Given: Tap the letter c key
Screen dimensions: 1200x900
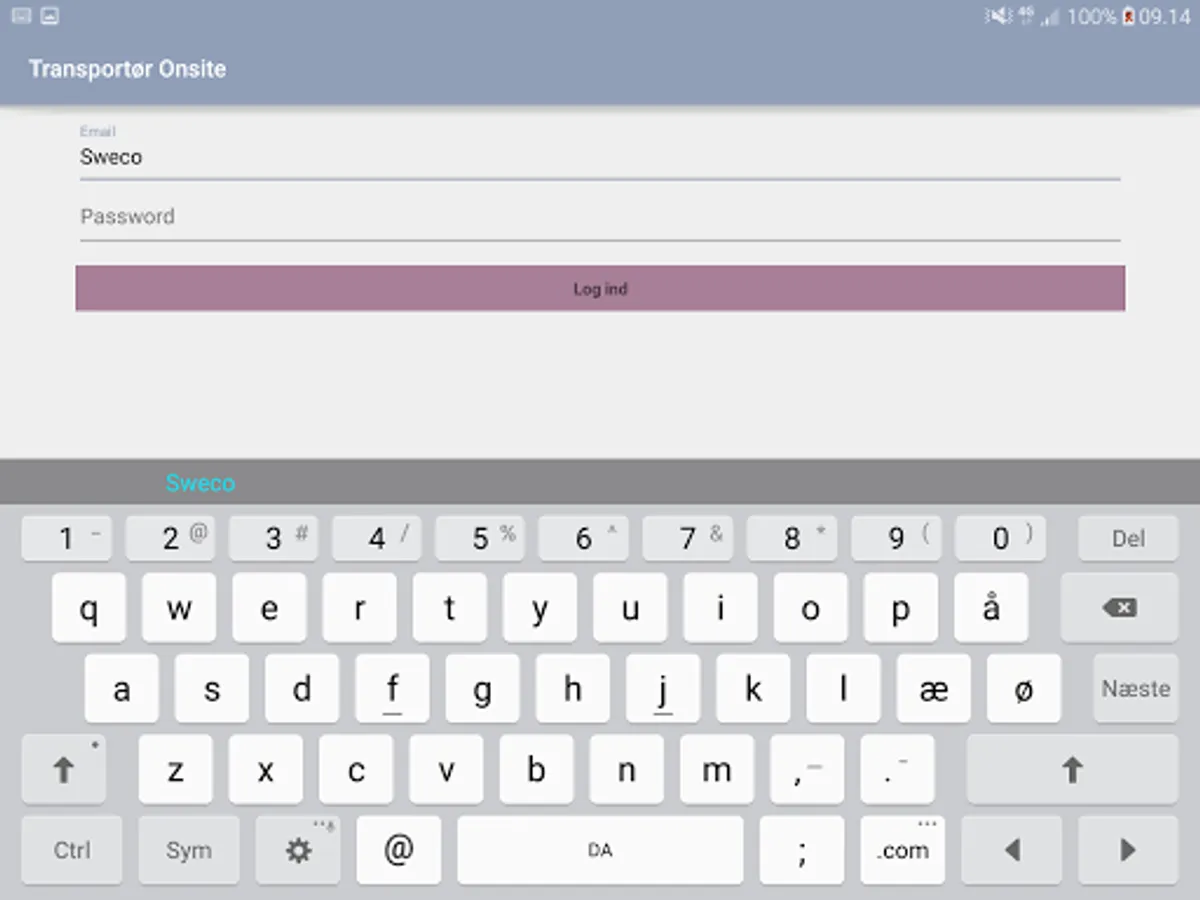Looking at the screenshot, I should pyautogui.click(x=356, y=770).
